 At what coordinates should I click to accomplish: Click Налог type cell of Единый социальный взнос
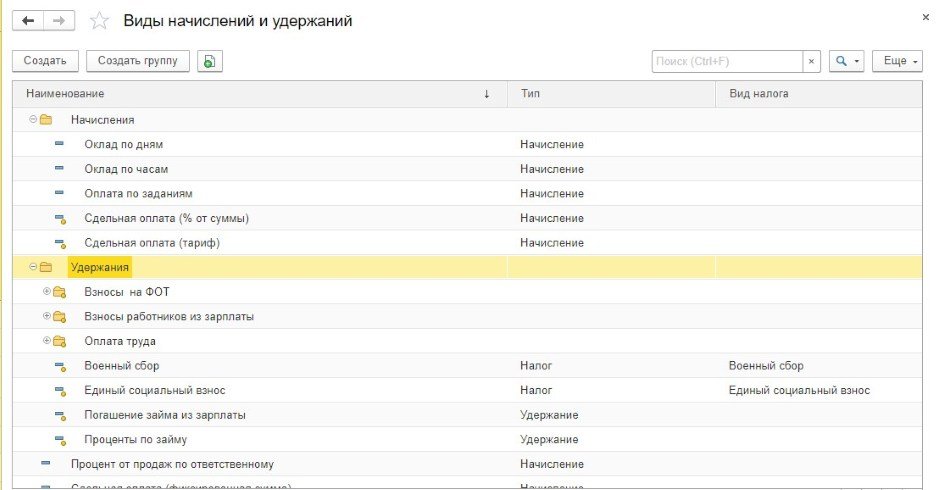point(611,390)
